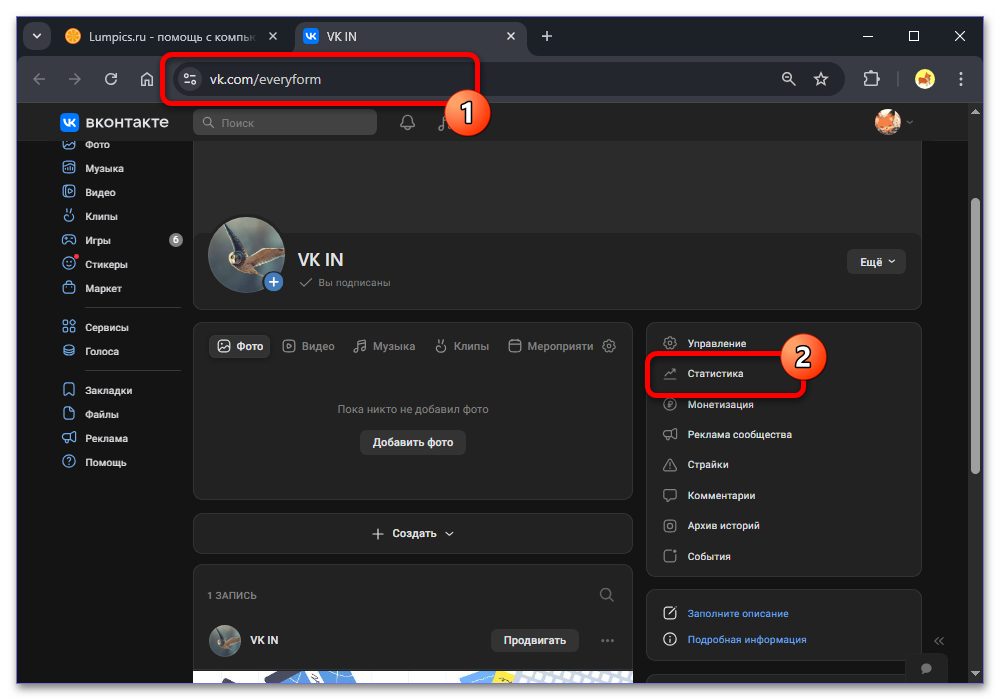Open Маркет in left sidebar
This screenshot has width=1000, height=700.
(x=92, y=288)
